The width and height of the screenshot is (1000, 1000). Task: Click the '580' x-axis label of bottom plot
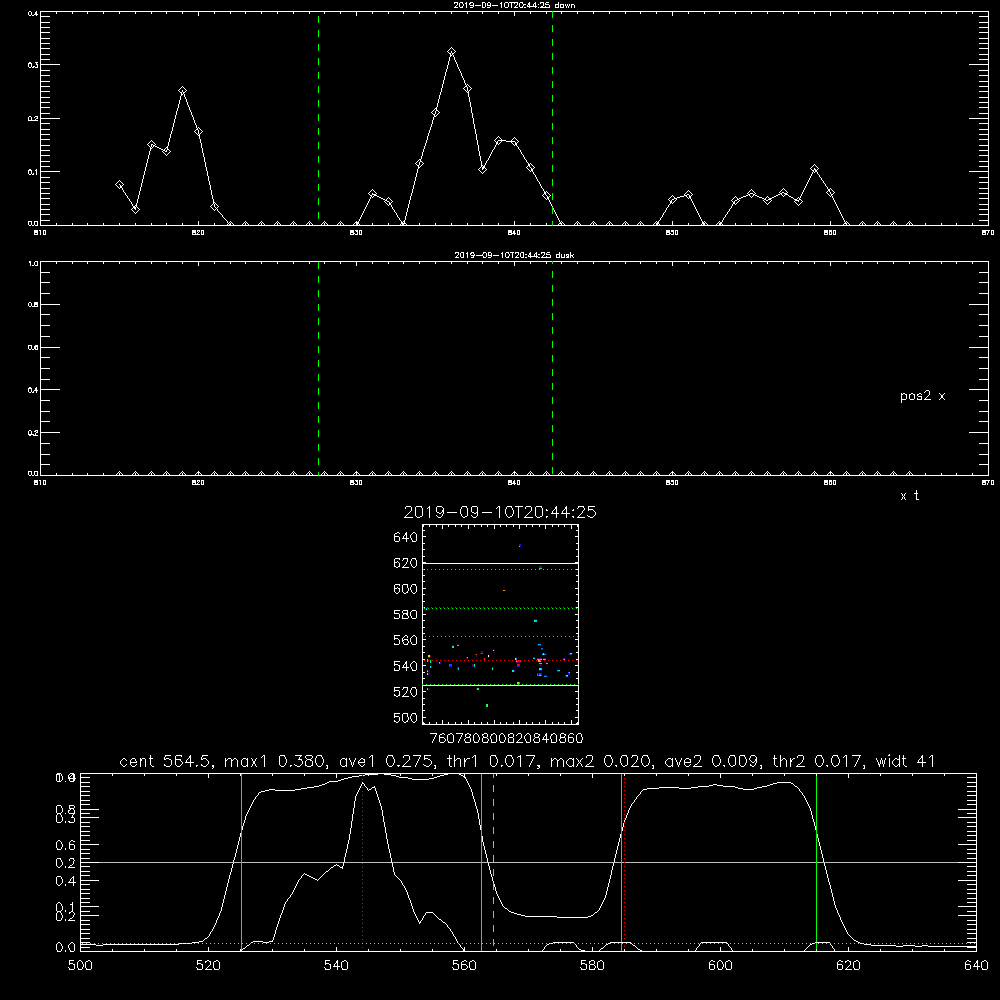592,965
